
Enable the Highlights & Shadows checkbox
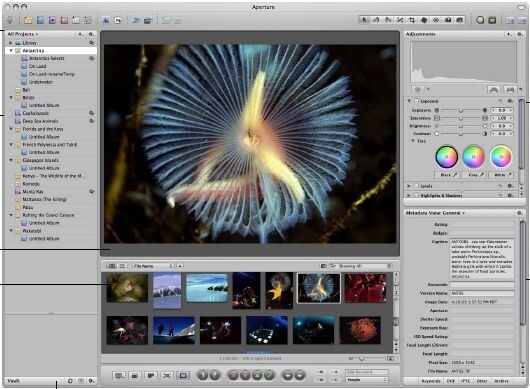point(416,195)
